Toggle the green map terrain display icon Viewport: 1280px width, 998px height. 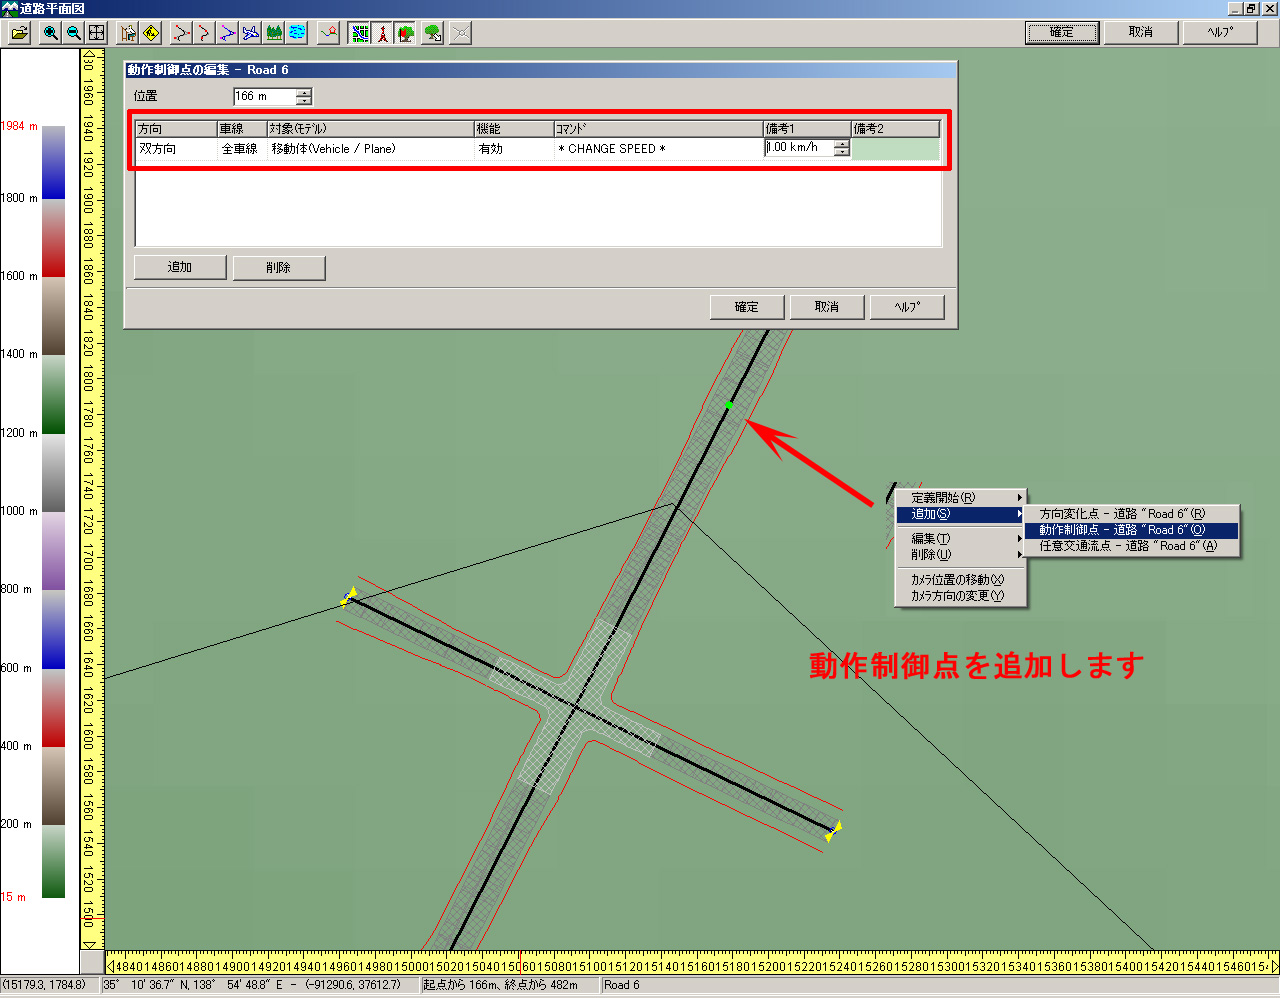tap(359, 33)
